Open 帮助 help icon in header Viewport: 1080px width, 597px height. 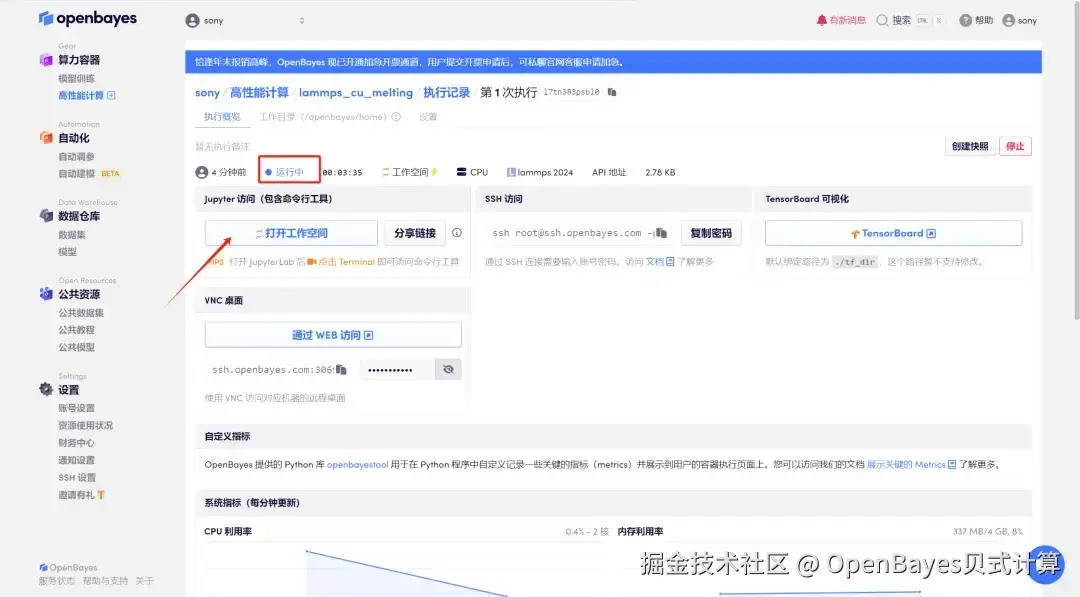tap(966, 21)
